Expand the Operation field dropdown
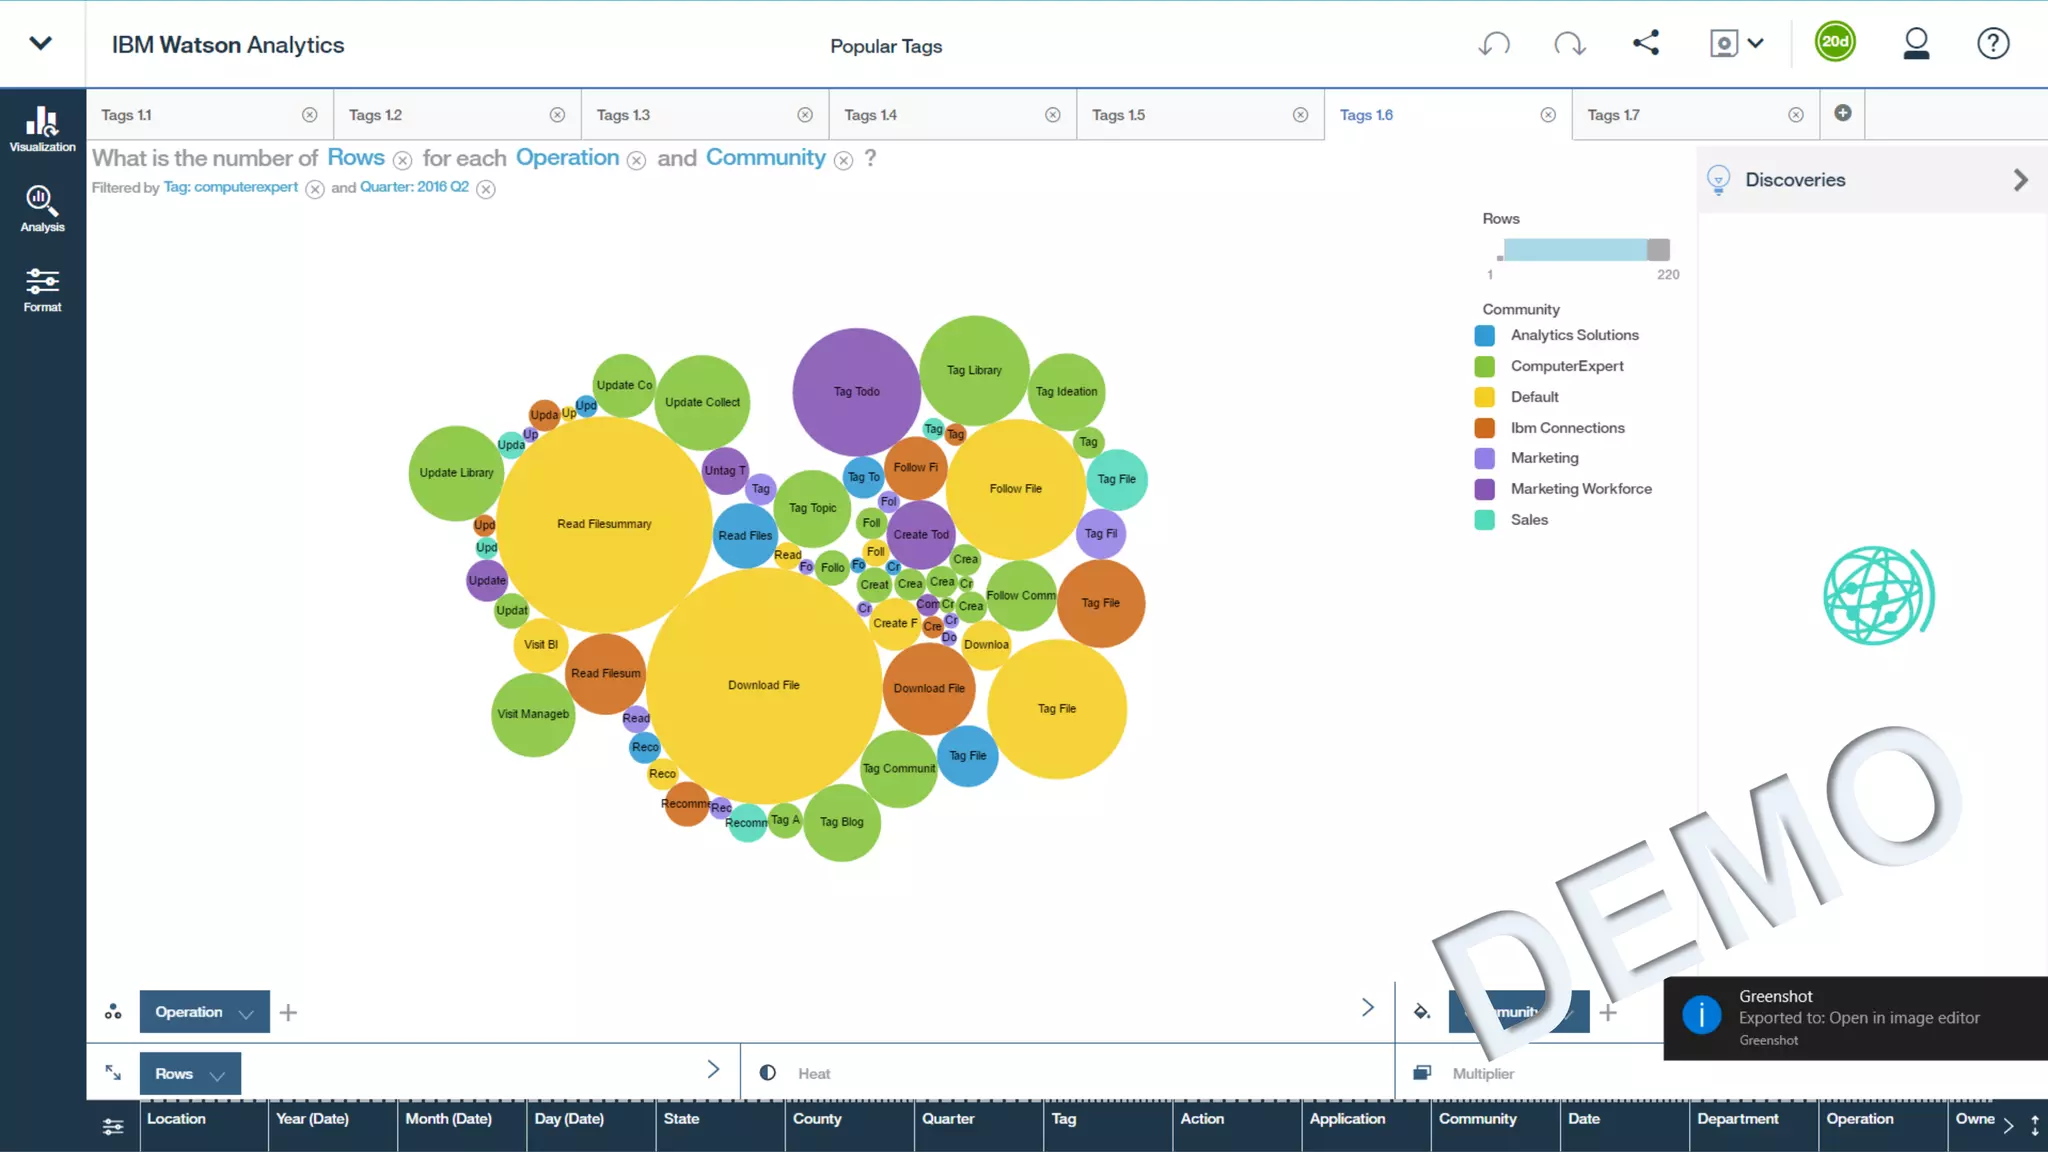2048x1152 pixels. coord(246,1013)
